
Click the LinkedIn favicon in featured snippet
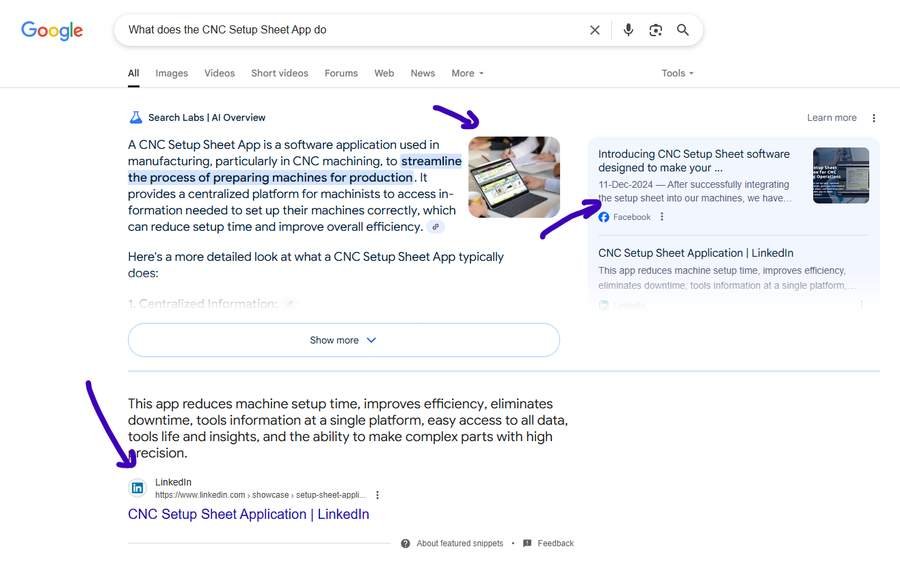(137, 488)
